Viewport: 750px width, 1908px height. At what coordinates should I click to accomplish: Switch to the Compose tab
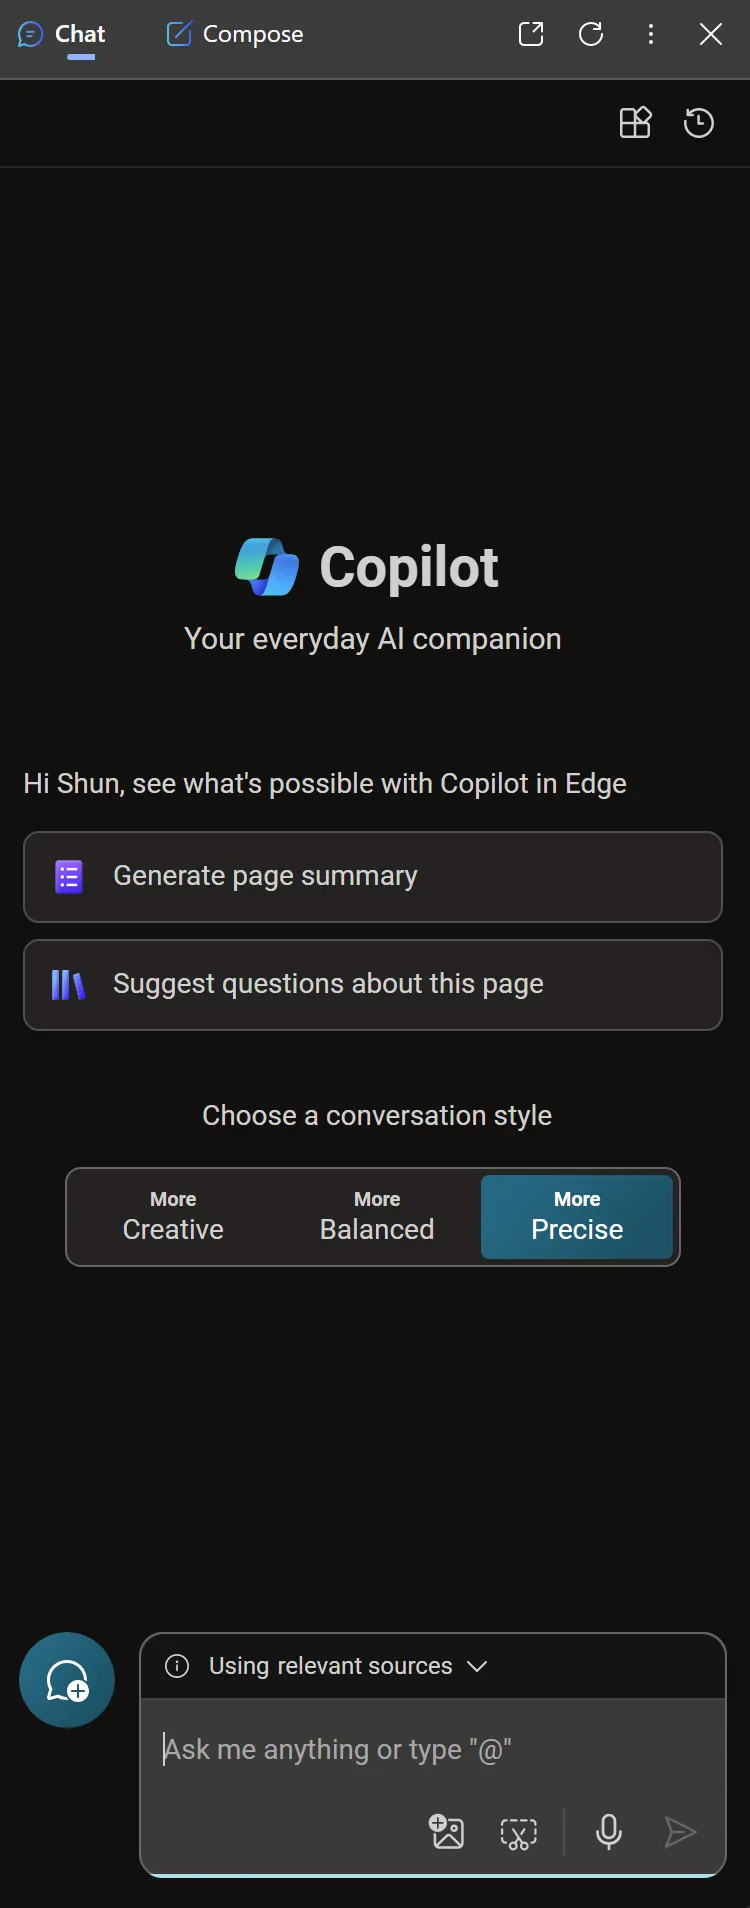click(234, 34)
